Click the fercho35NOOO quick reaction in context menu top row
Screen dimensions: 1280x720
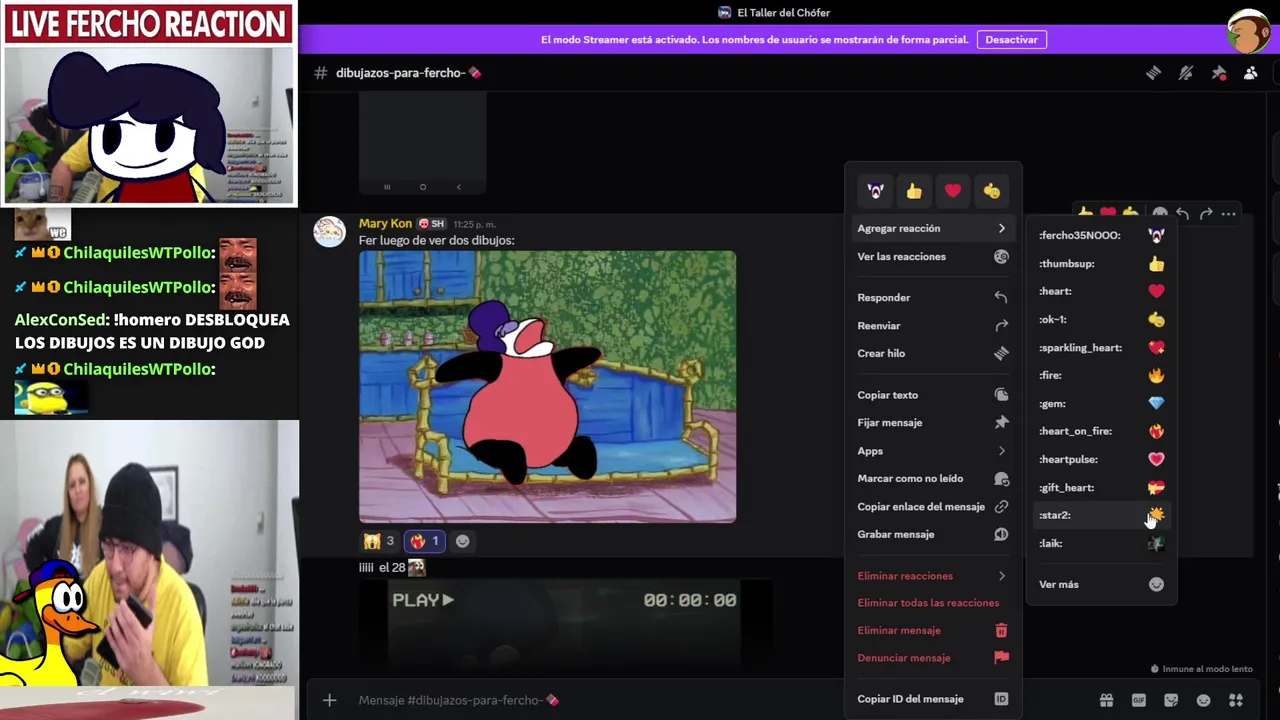(x=876, y=191)
